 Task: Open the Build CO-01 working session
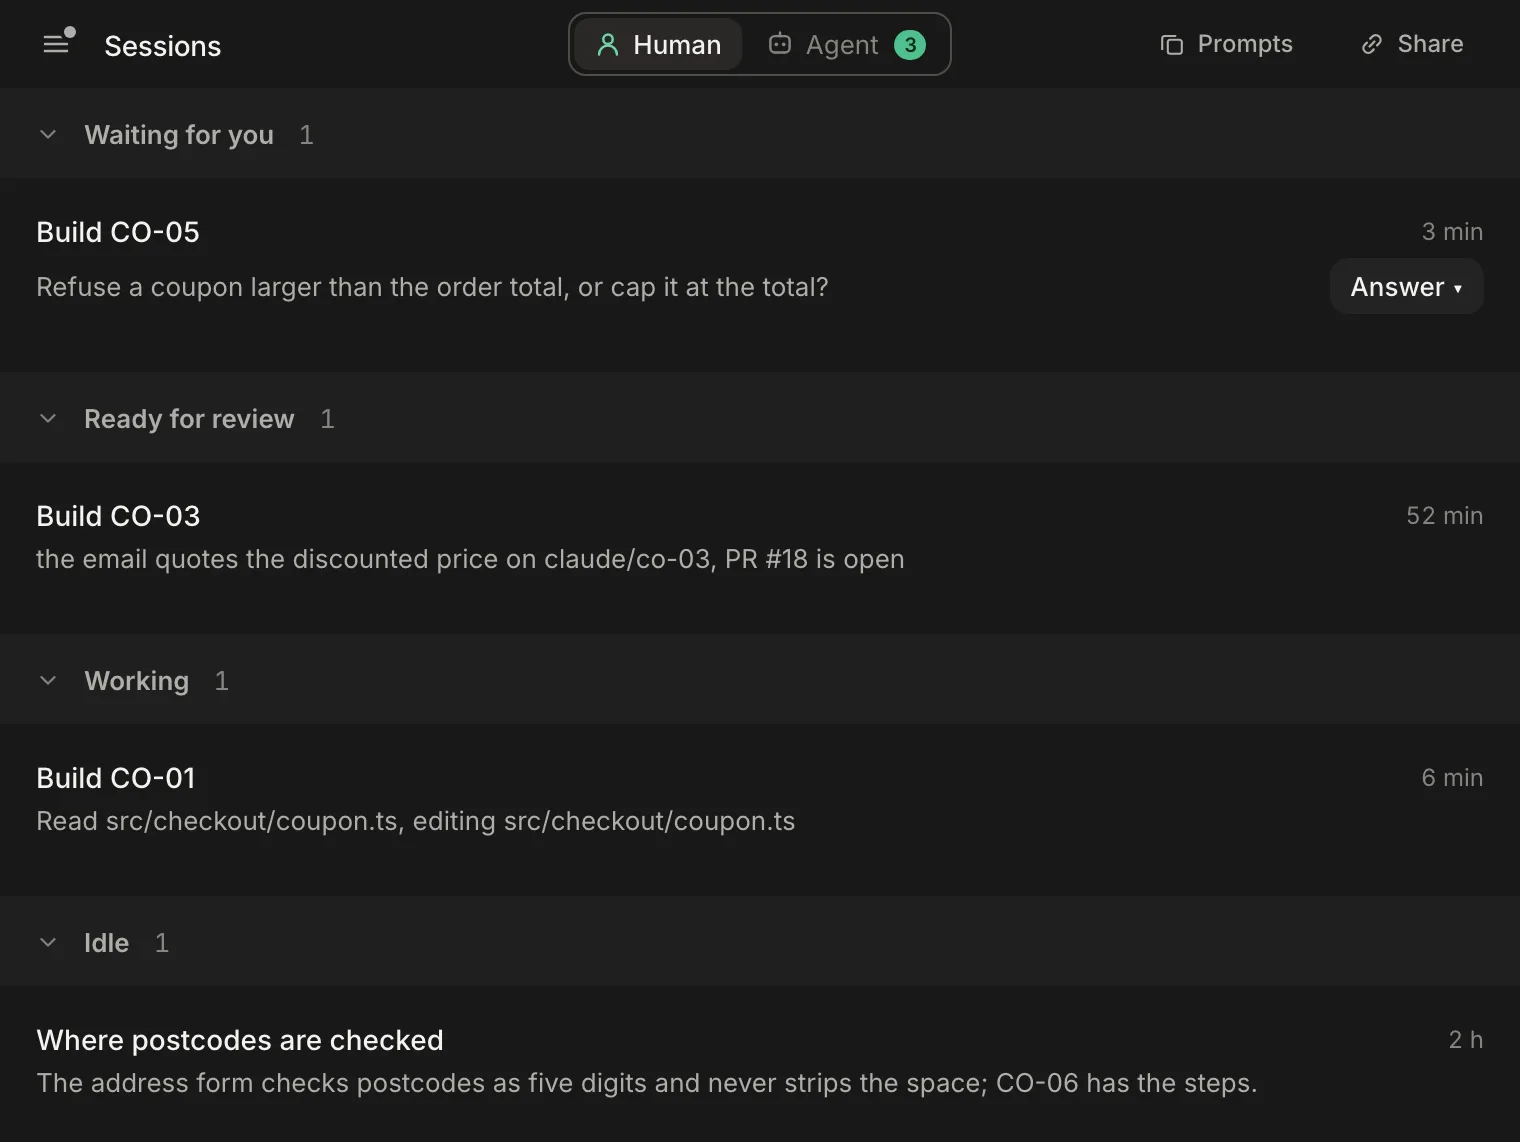tap(760, 810)
